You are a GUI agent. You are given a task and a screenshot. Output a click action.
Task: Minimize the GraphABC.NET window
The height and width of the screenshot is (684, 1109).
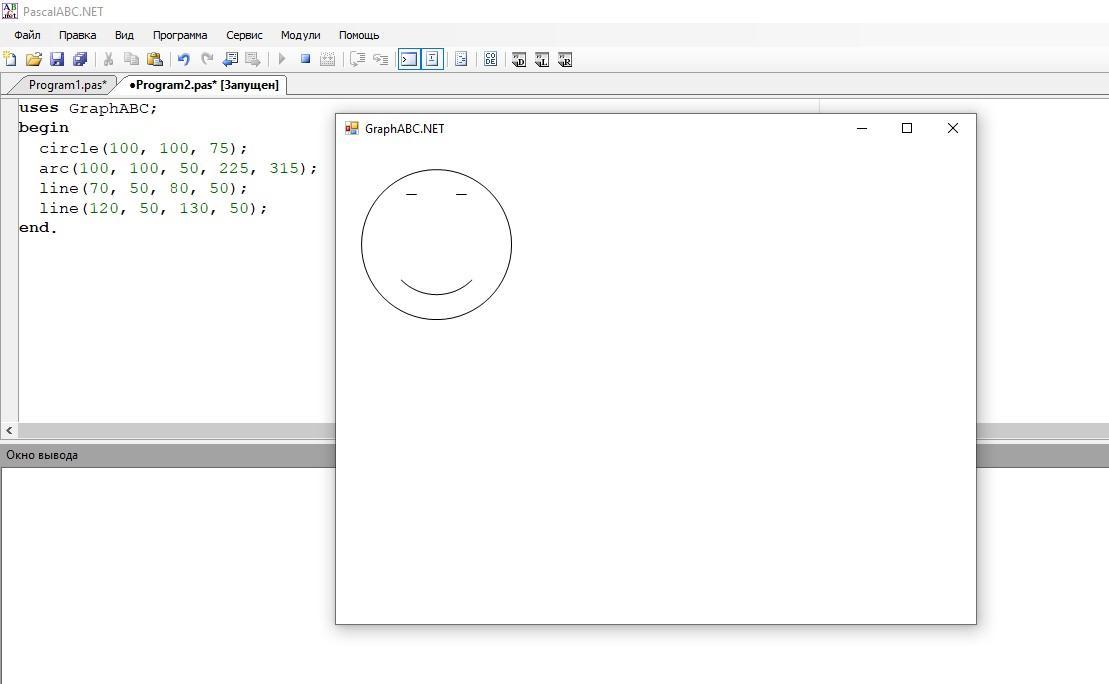click(x=862, y=128)
